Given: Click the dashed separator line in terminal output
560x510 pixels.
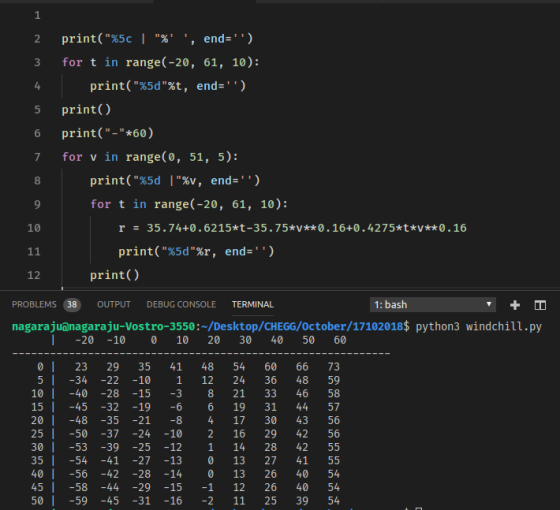Looking at the screenshot, I should coord(201,354).
